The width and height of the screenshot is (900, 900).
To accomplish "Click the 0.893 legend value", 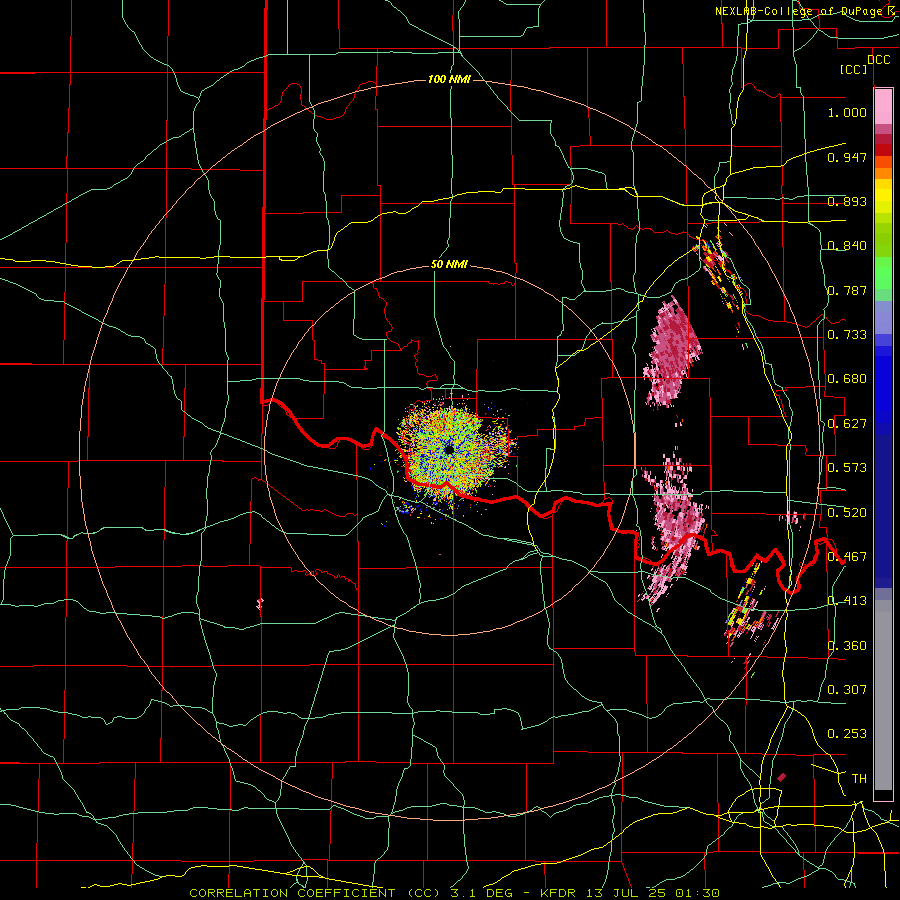I will click(847, 201).
